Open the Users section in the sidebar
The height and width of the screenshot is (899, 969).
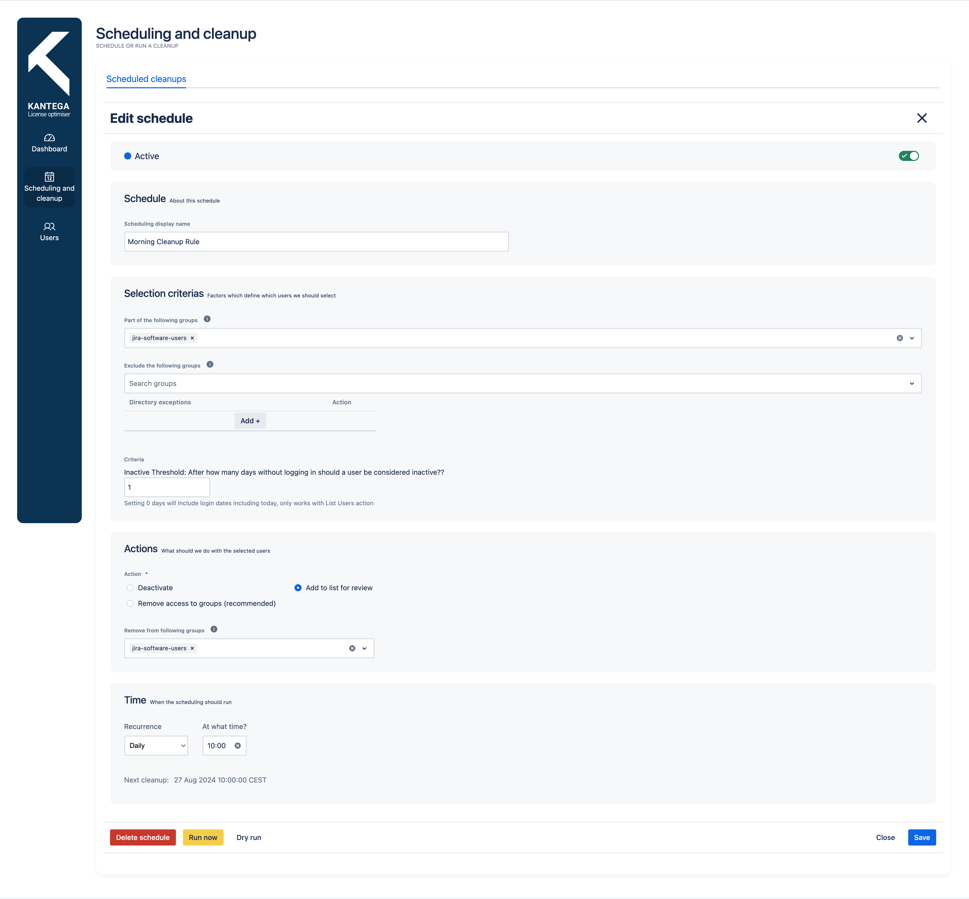(48, 231)
